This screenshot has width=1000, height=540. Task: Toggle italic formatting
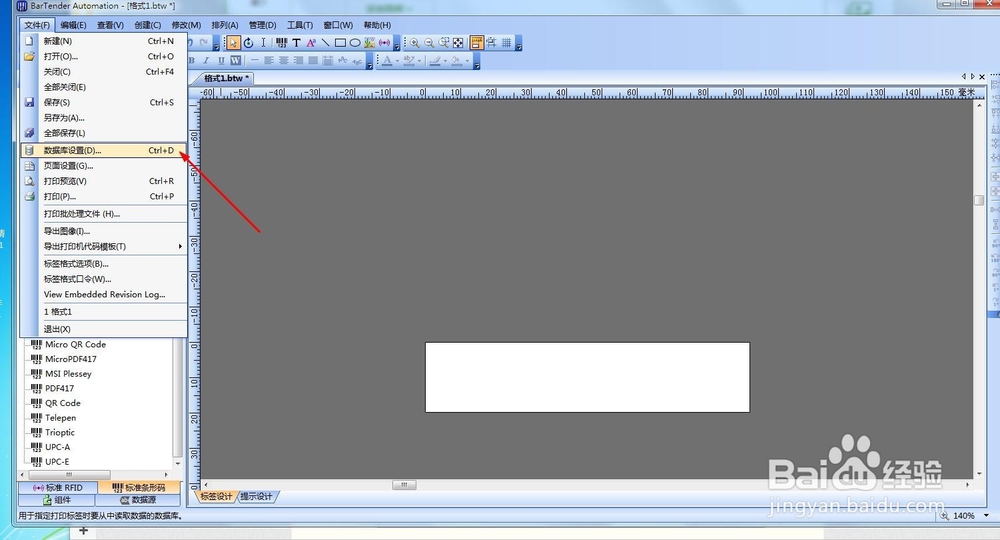coord(206,61)
